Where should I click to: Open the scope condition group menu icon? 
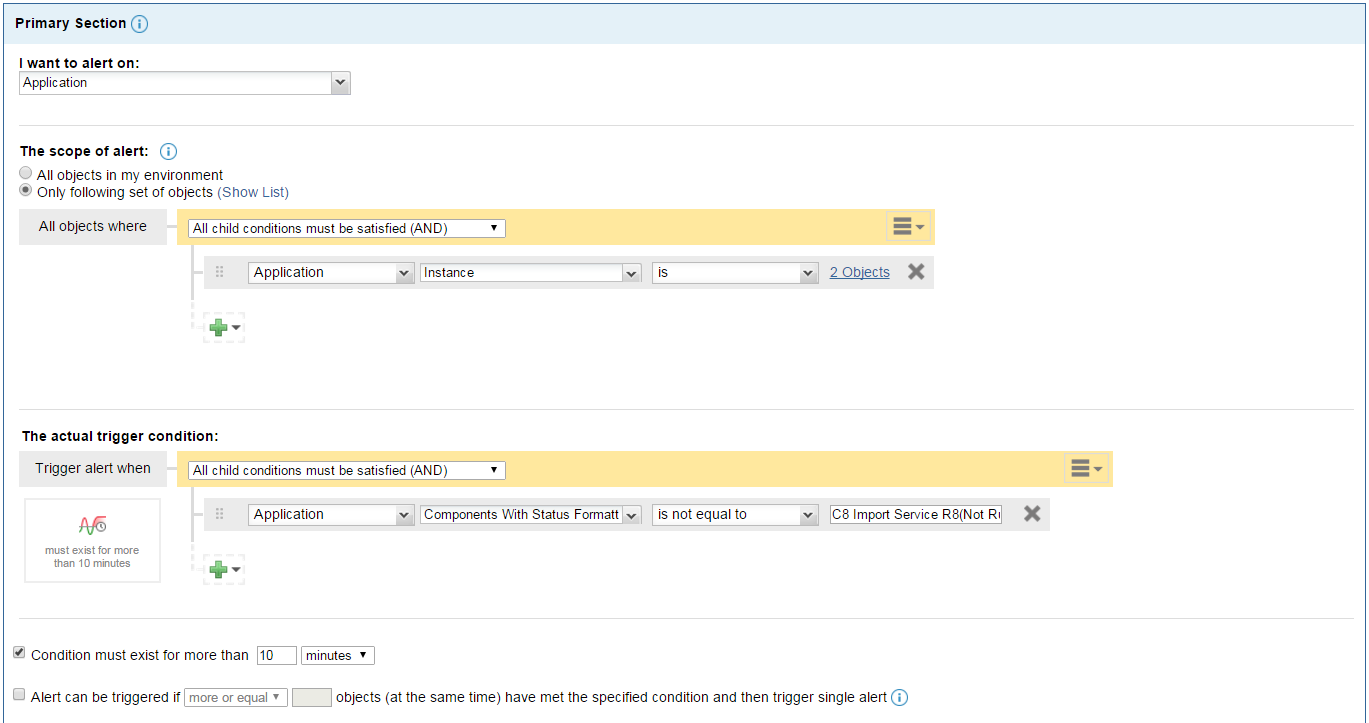pos(908,227)
